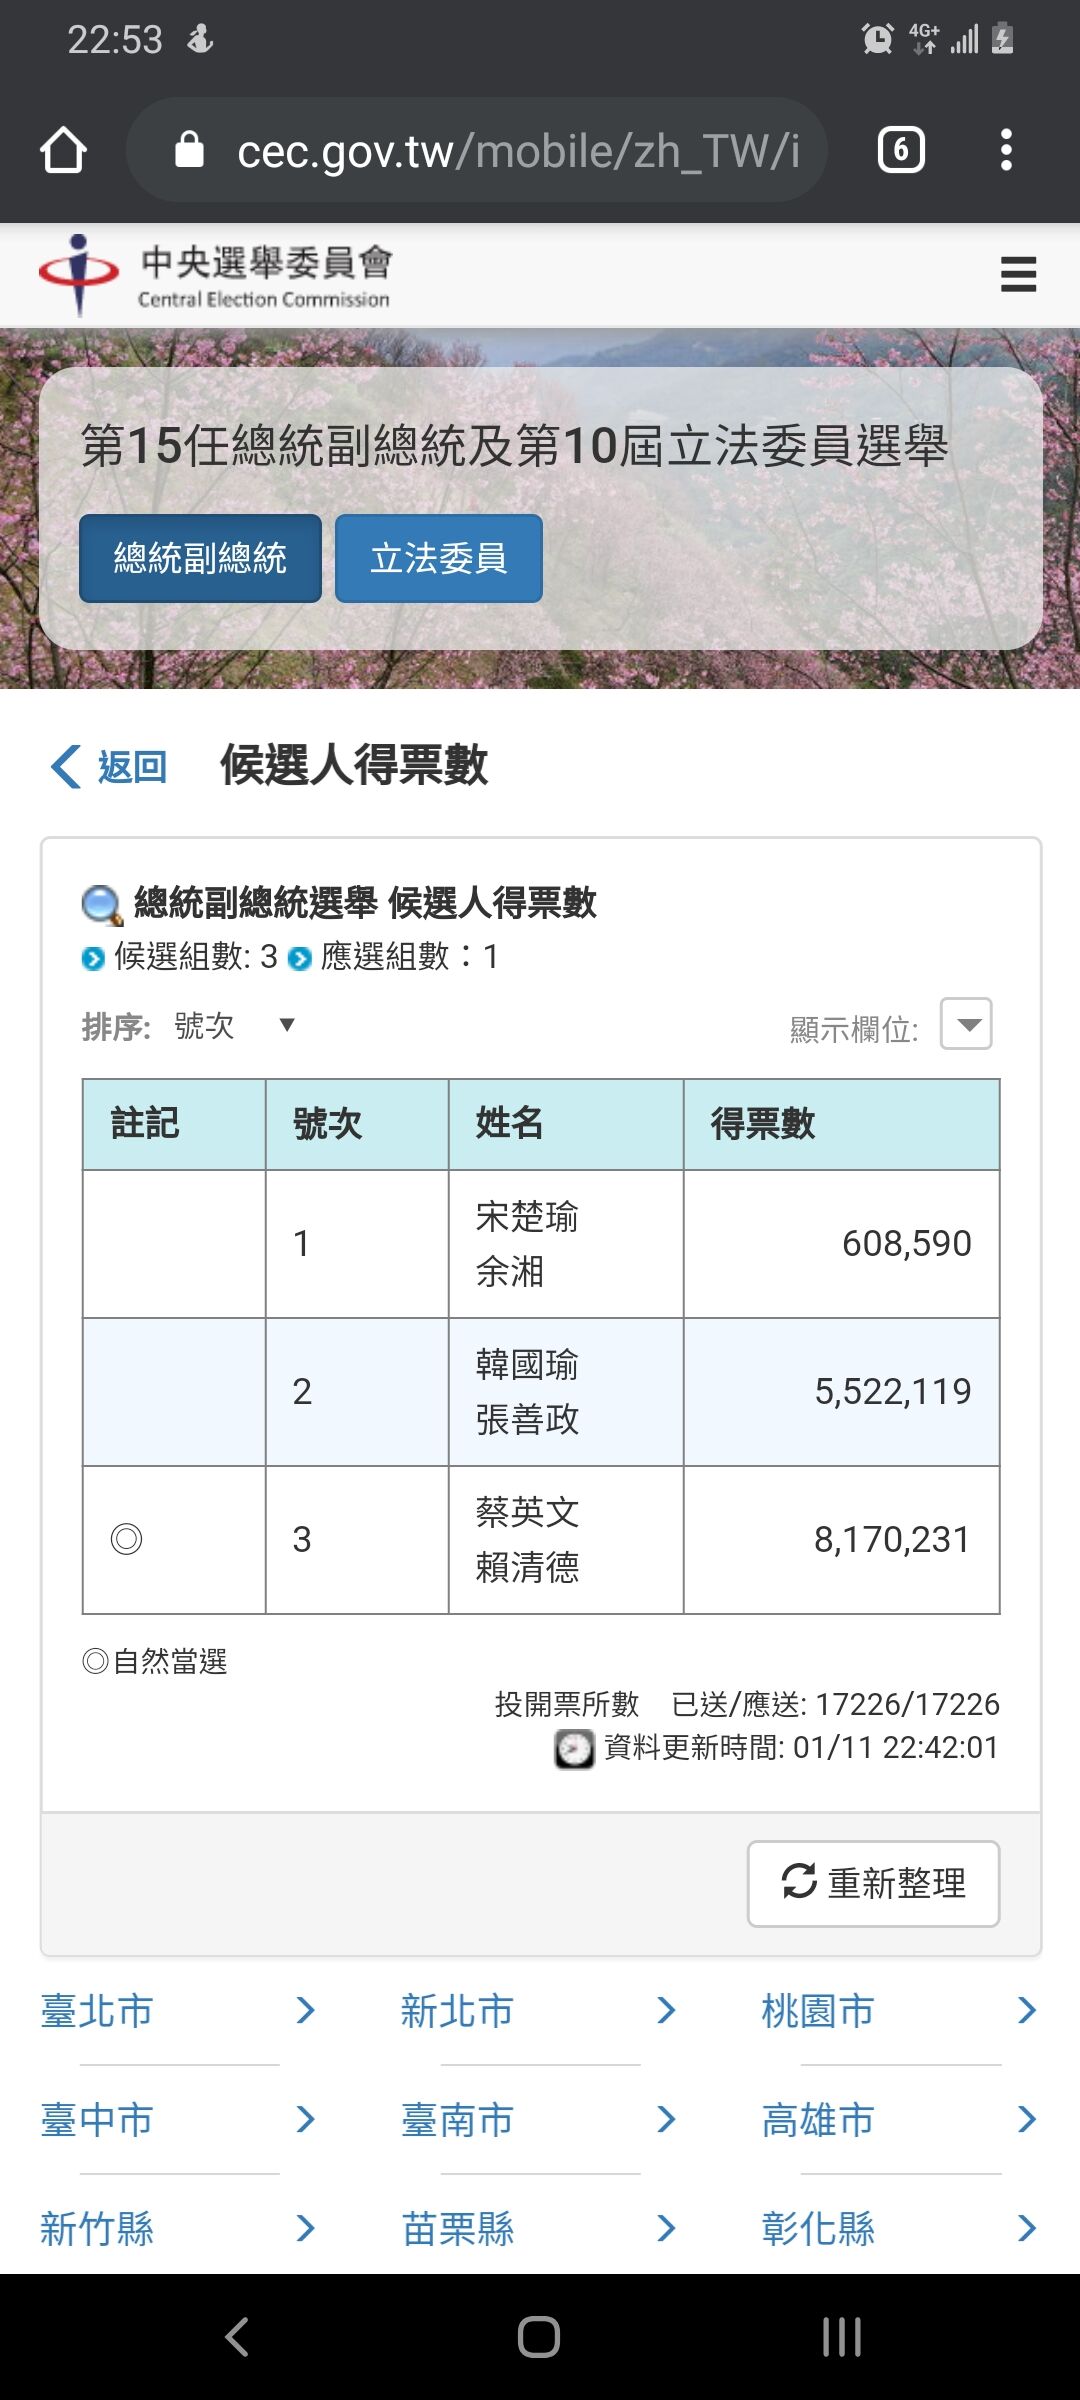Expand the 顯示欄位 column selector dropdown
The width and height of the screenshot is (1080, 2400).
966,1024
